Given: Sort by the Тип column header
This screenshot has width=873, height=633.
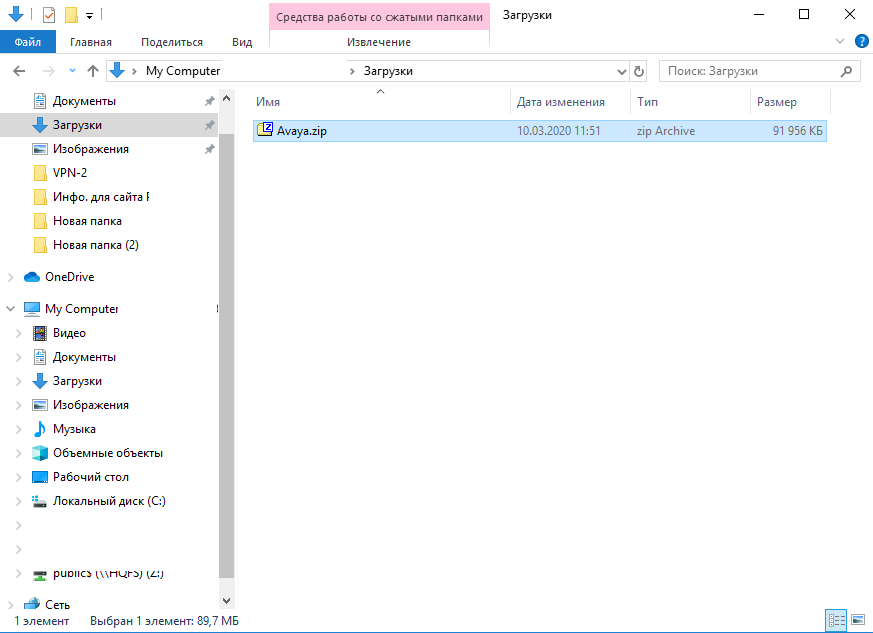Looking at the screenshot, I should point(690,102).
